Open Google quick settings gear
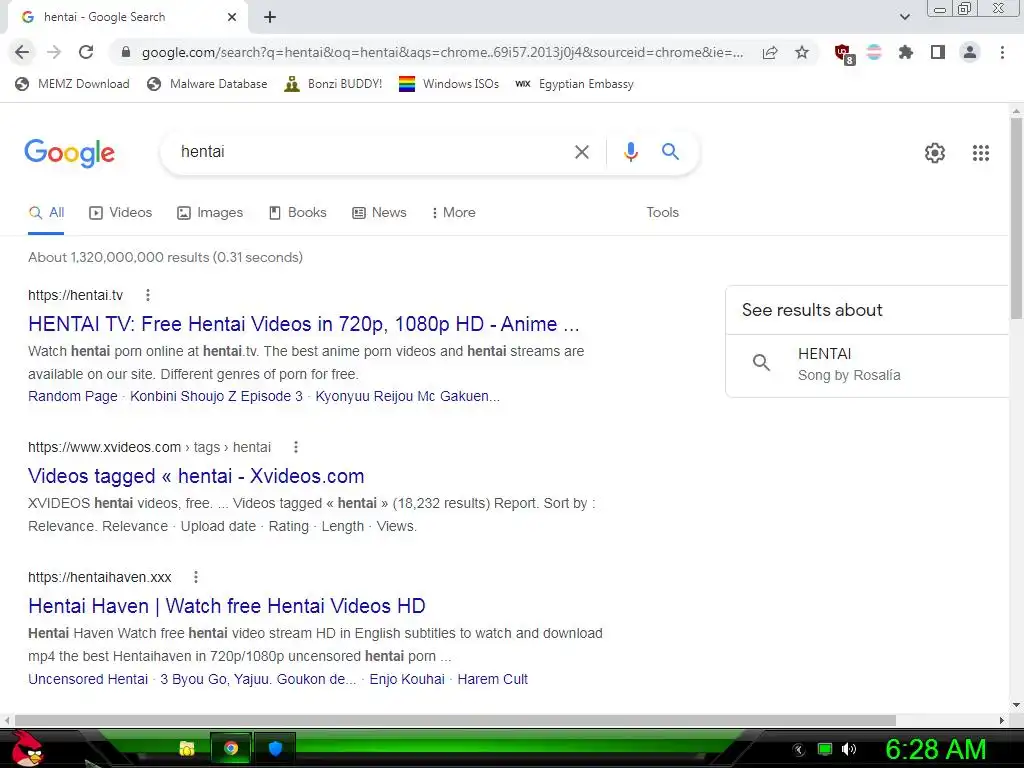The image size is (1024, 768). tap(935, 153)
